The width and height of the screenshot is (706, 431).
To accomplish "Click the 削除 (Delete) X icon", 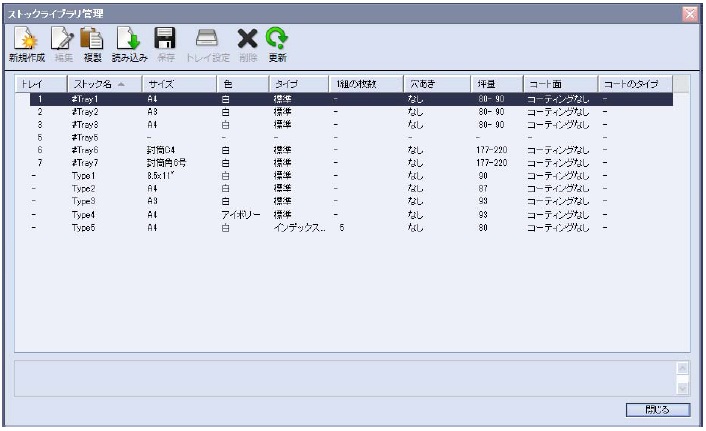I will coord(247,39).
